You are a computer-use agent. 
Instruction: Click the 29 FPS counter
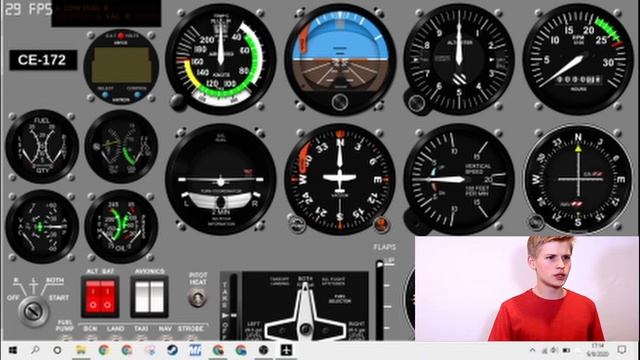(x=28, y=9)
